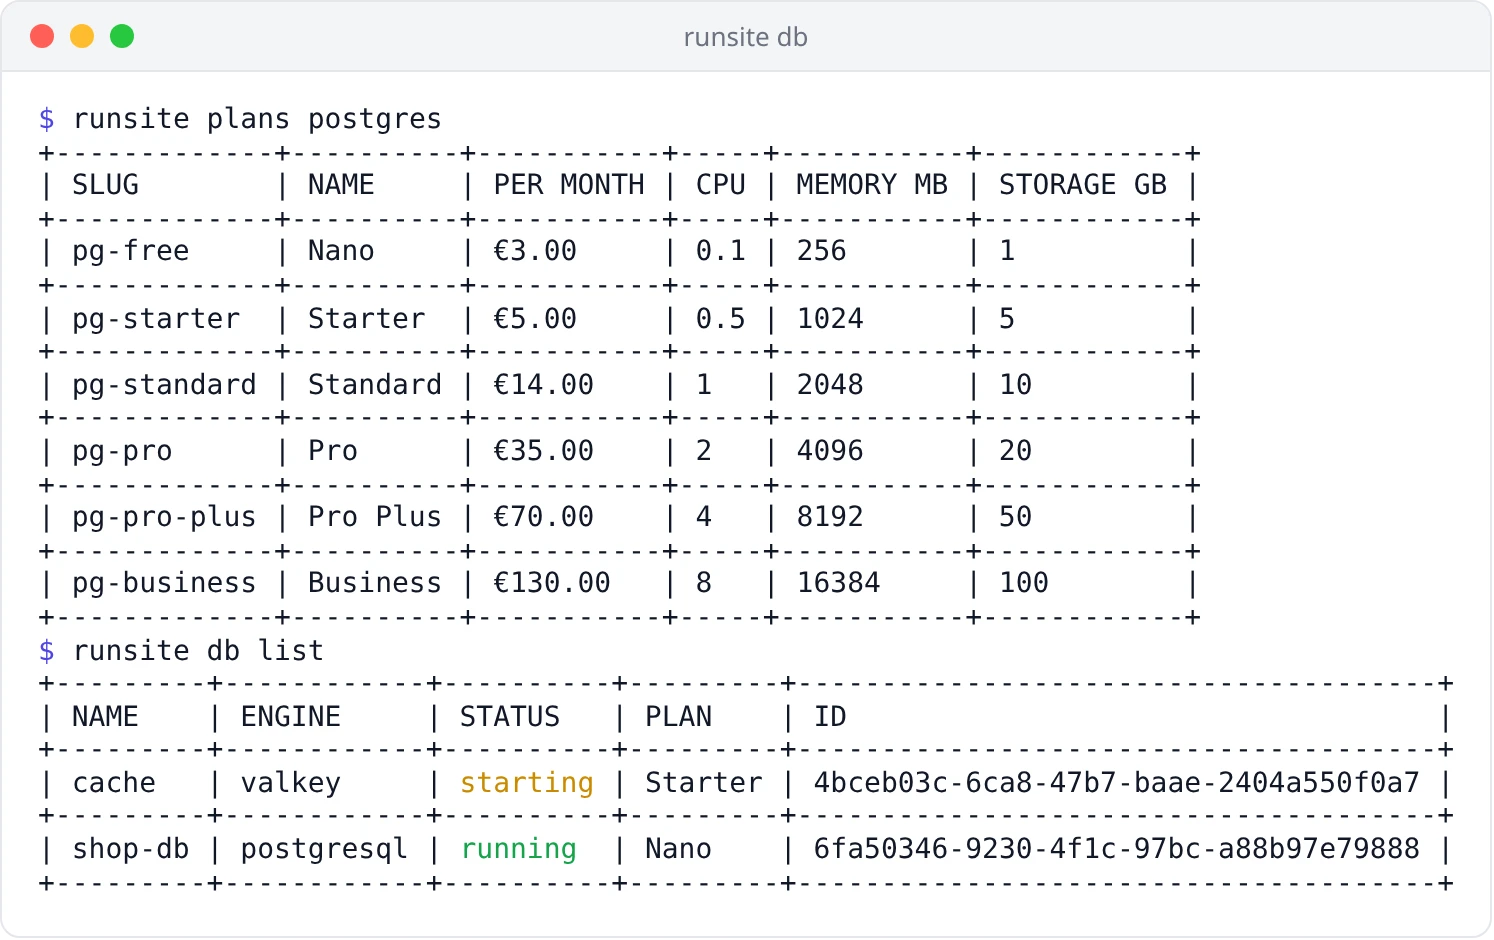Click the 'valkey' engine cell
The image size is (1494, 940).
291,783
